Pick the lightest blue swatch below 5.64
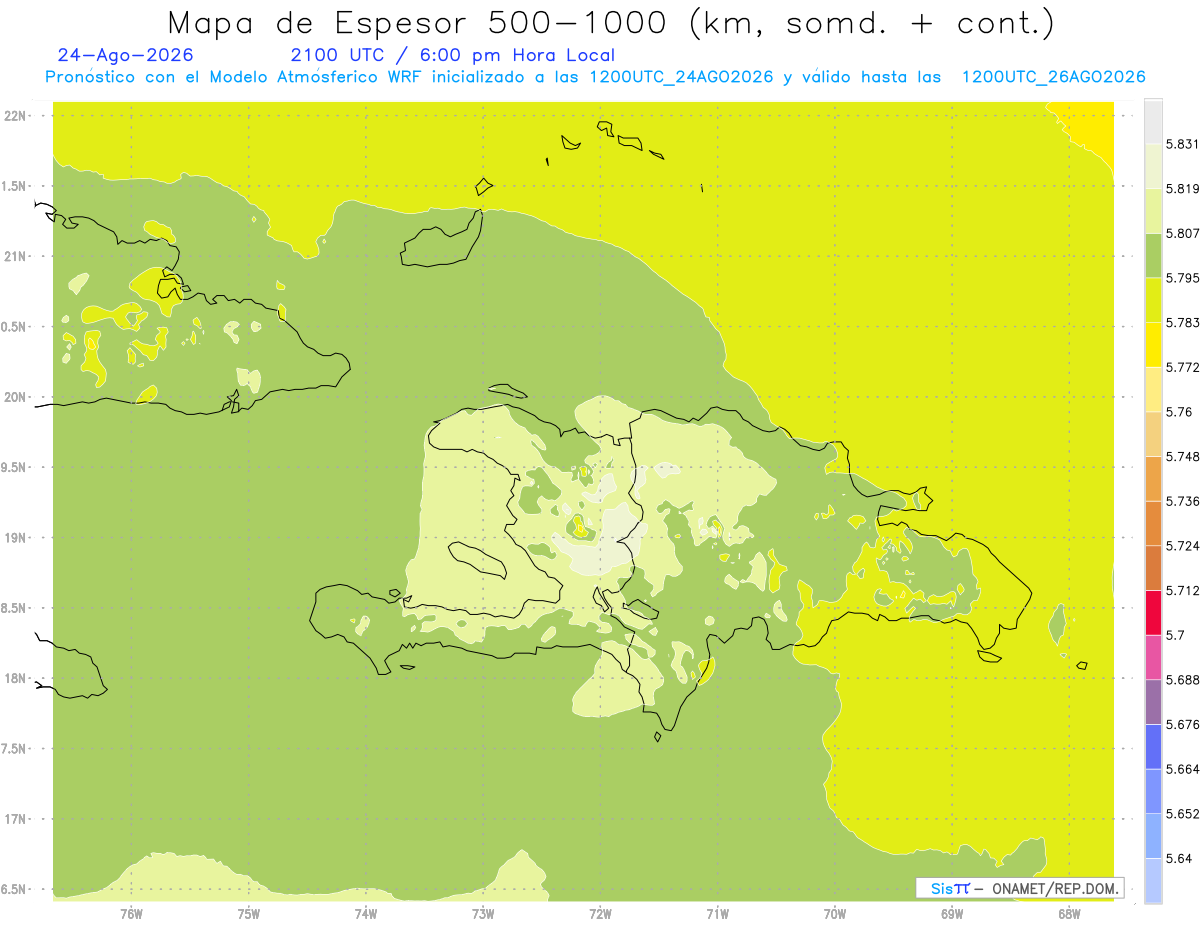This screenshot has width=1200, height=927. click(x=1153, y=881)
